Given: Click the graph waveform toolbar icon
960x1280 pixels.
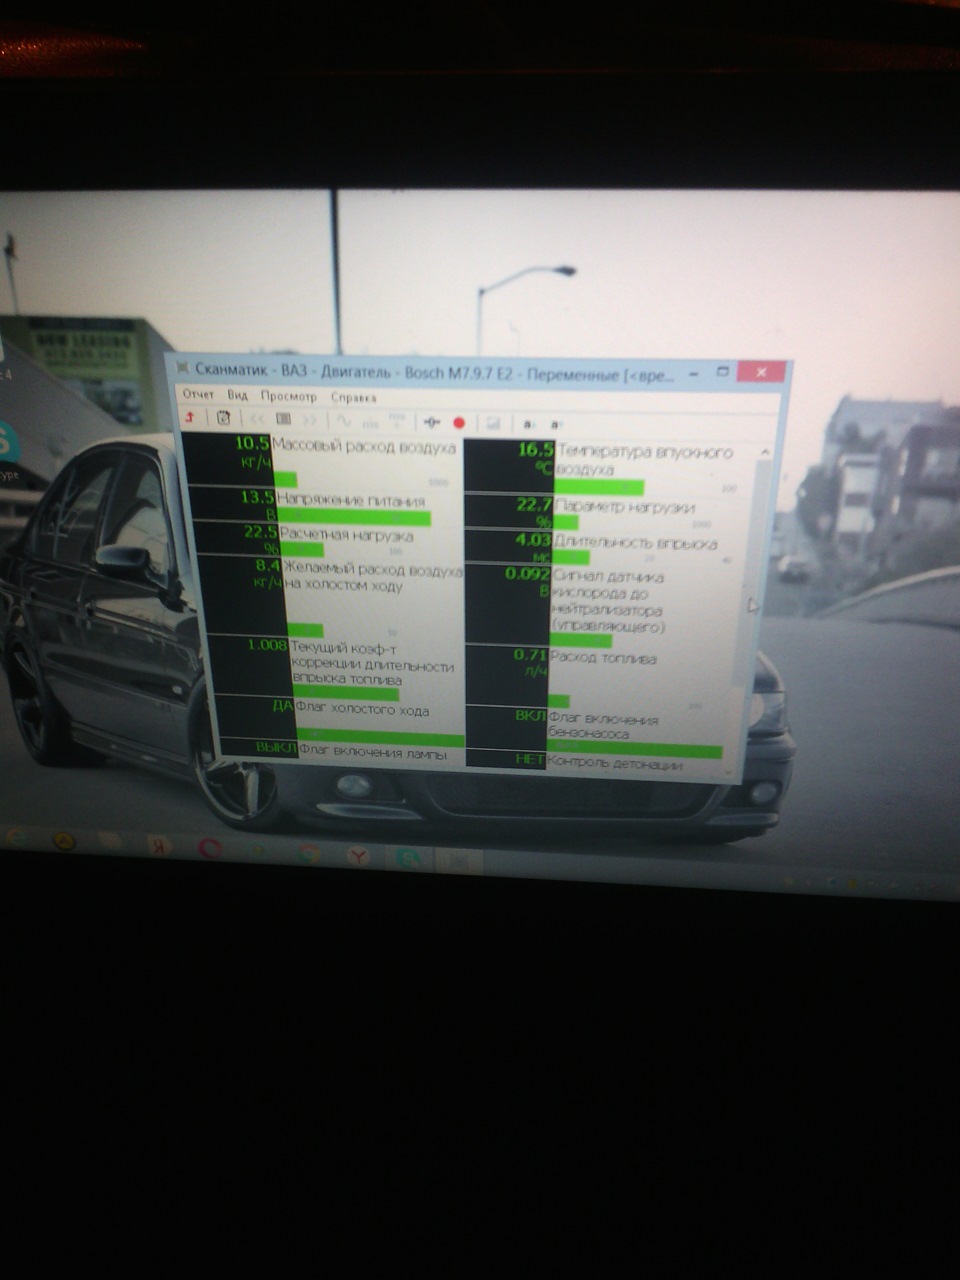Looking at the screenshot, I should tap(344, 421).
